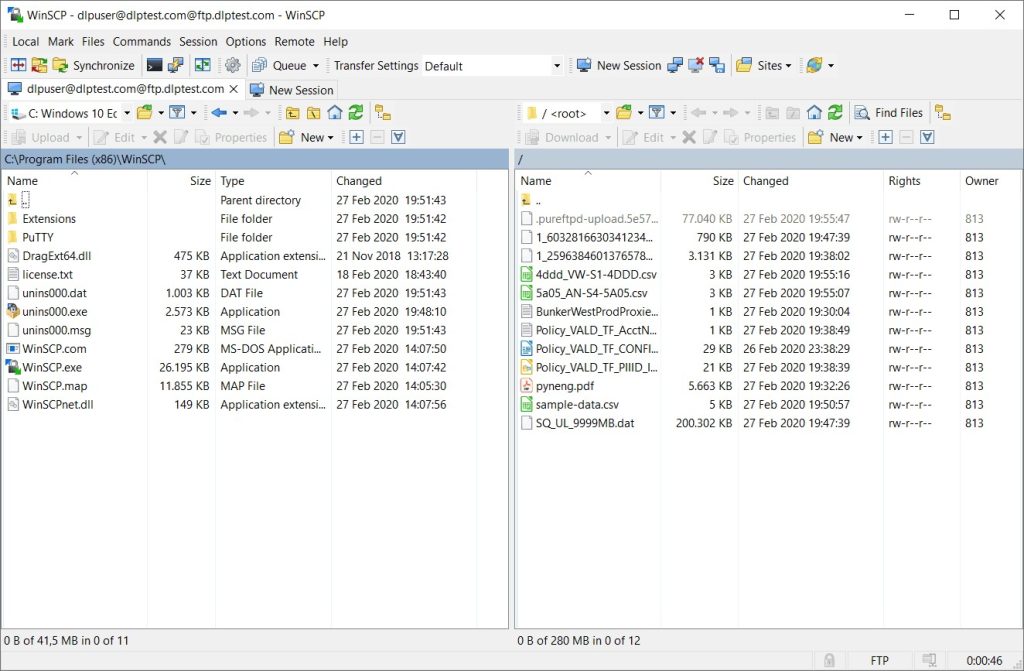
Task: Expand the Queue dropdown arrow
Action: pyautogui.click(x=315, y=65)
